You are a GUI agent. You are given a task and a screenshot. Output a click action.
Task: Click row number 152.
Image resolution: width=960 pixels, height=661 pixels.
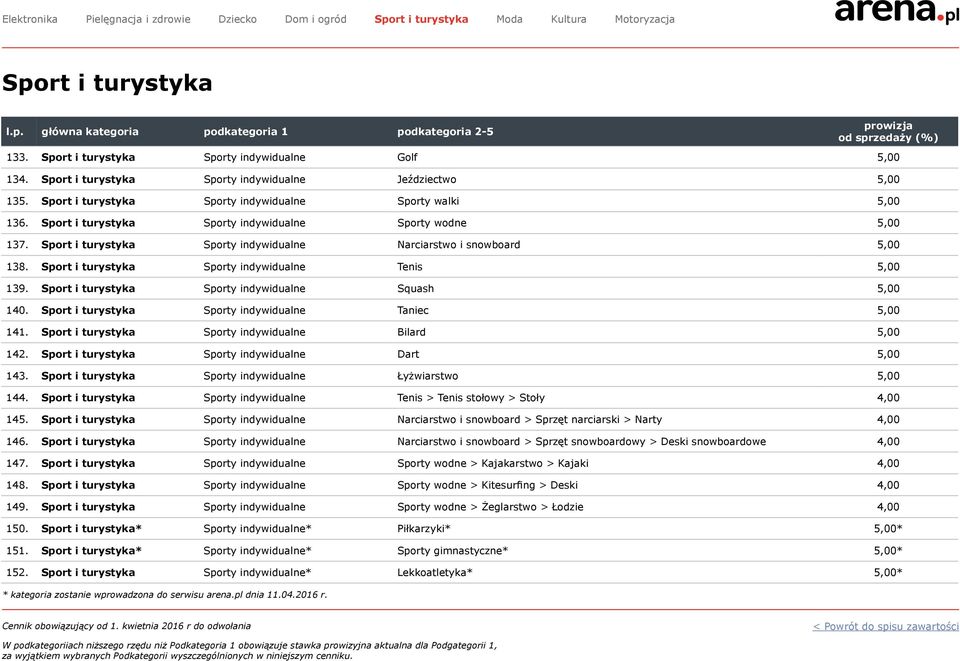click(x=17, y=573)
